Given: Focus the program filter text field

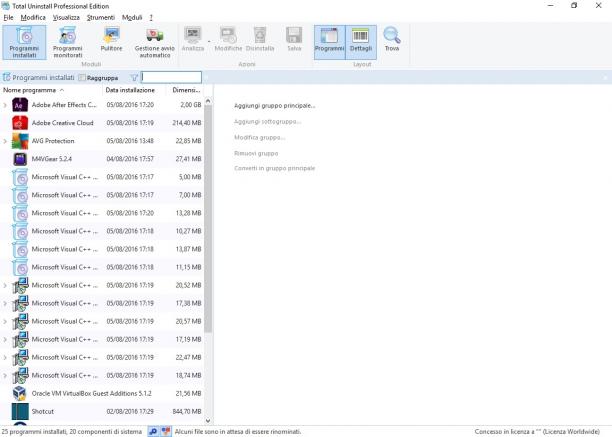Looking at the screenshot, I should (x=171, y=77).
